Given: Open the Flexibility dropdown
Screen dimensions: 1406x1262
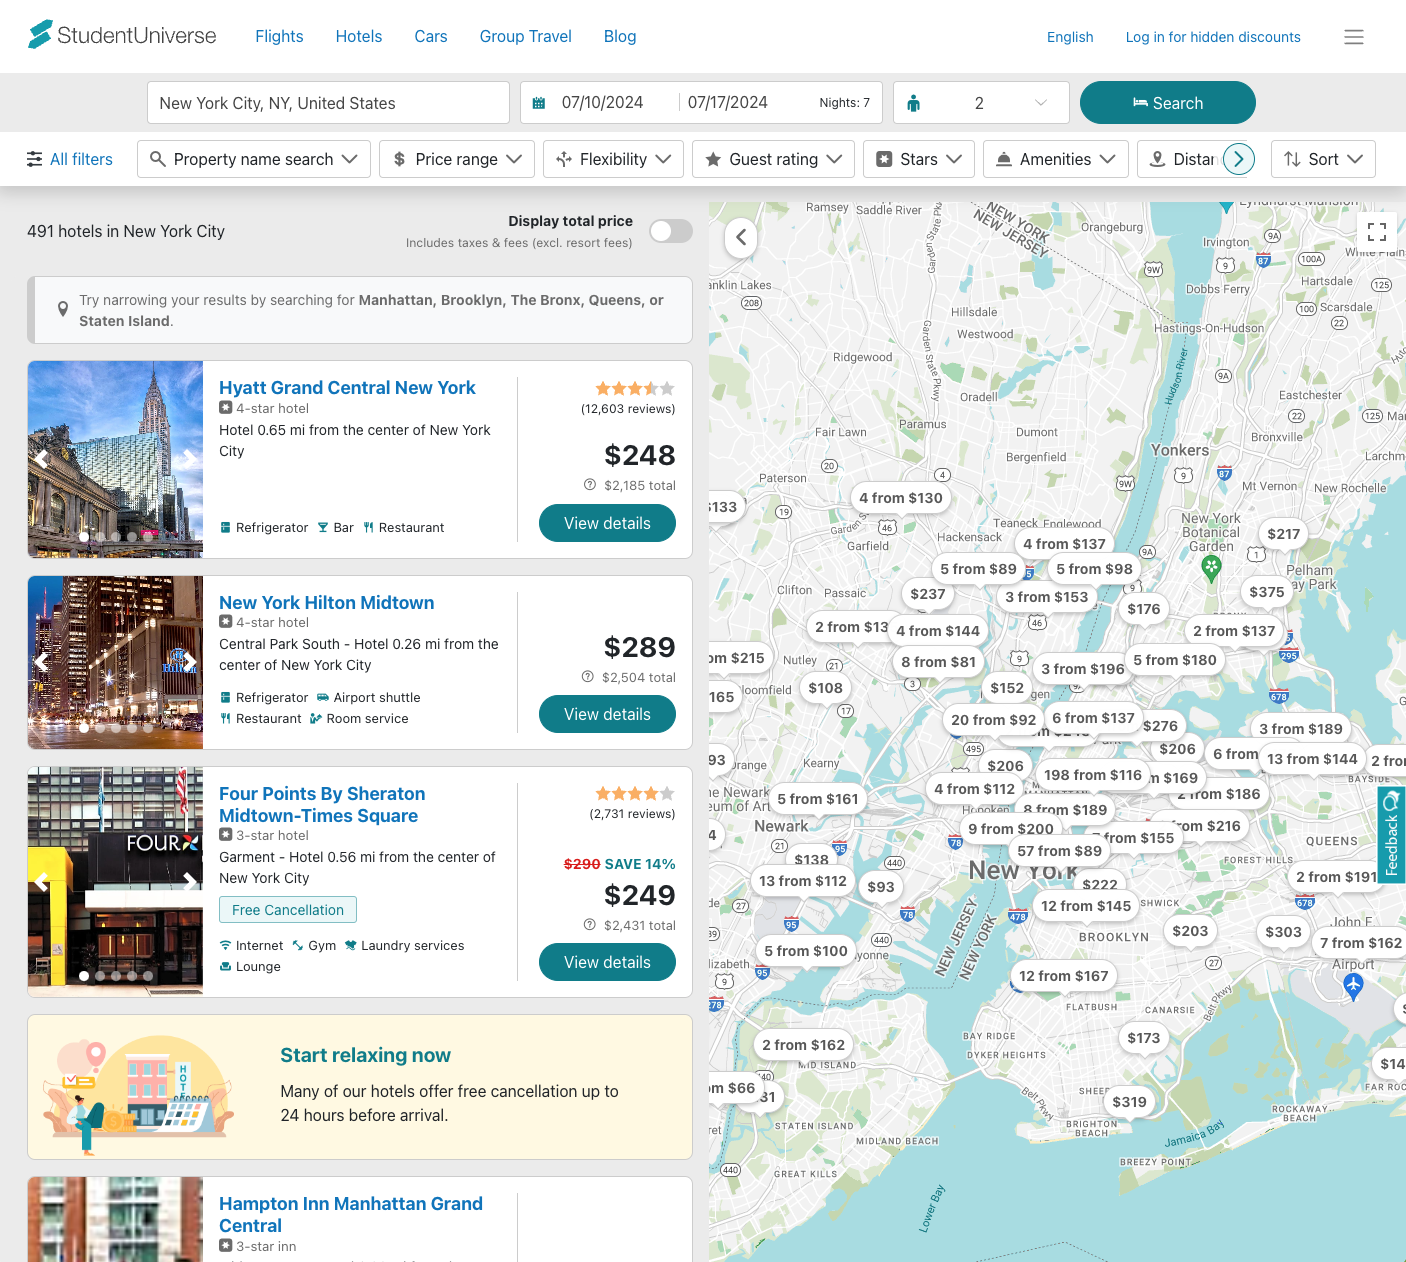Looking at the screenshot, I should point(613,159).
